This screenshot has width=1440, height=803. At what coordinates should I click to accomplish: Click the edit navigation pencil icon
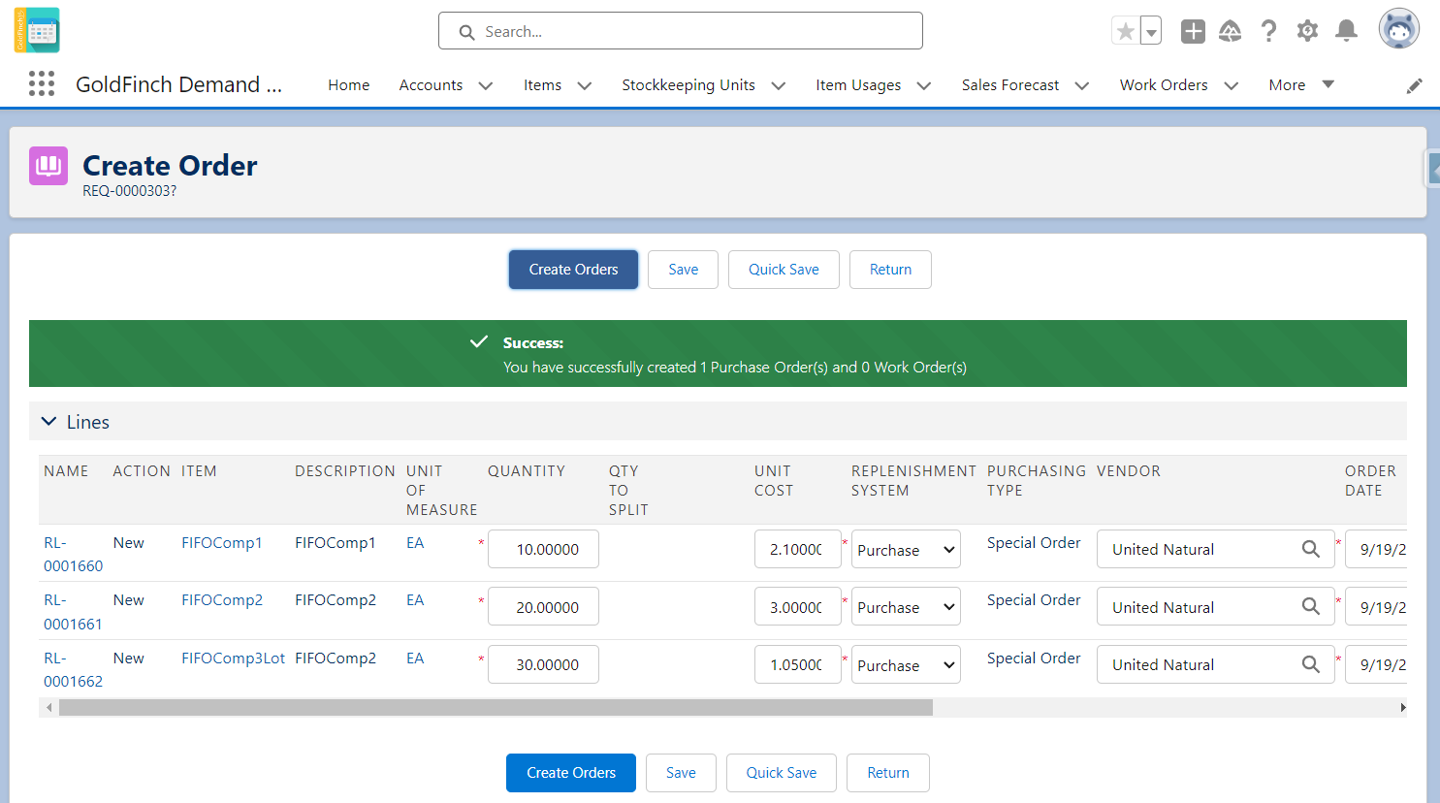1414,86
